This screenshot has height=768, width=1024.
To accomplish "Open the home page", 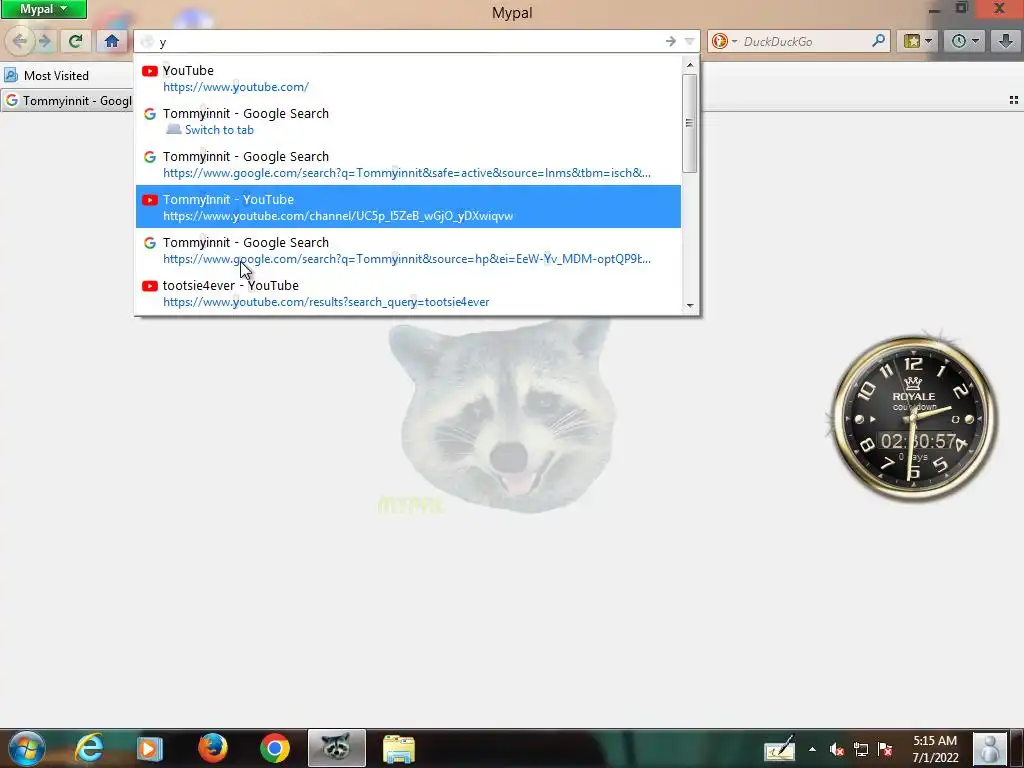I will click(112, 42).
